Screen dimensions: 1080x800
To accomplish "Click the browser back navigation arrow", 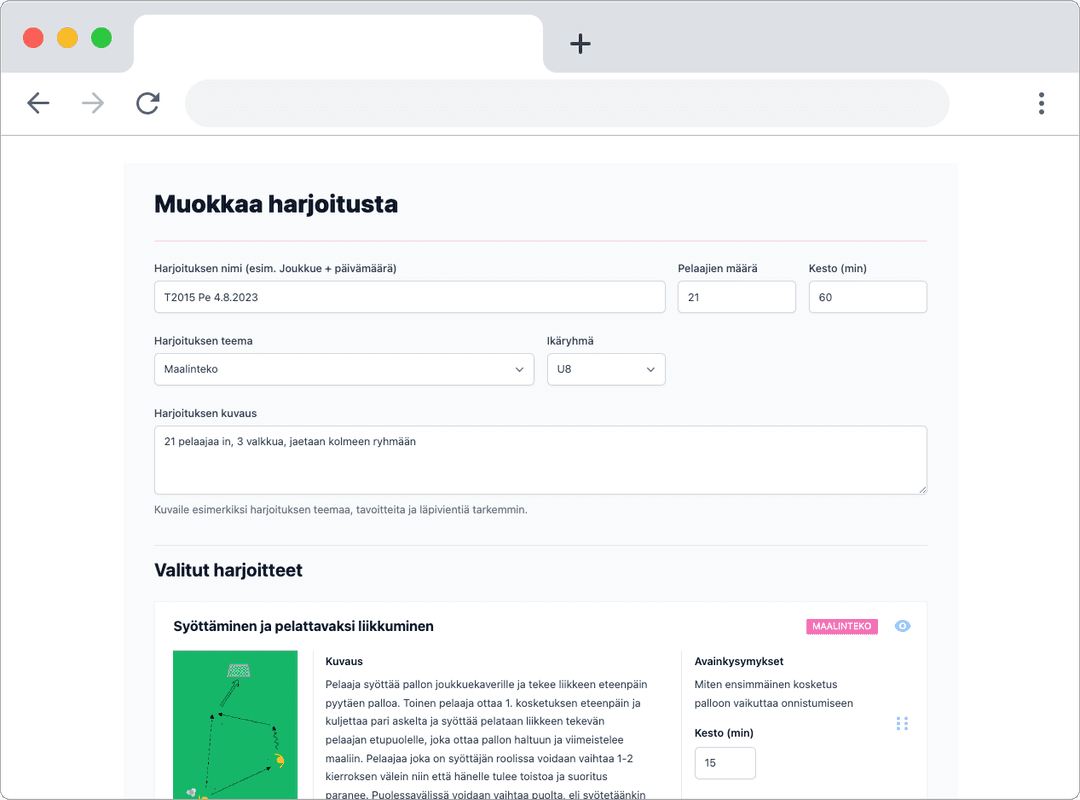I will [x=38, y=103].
